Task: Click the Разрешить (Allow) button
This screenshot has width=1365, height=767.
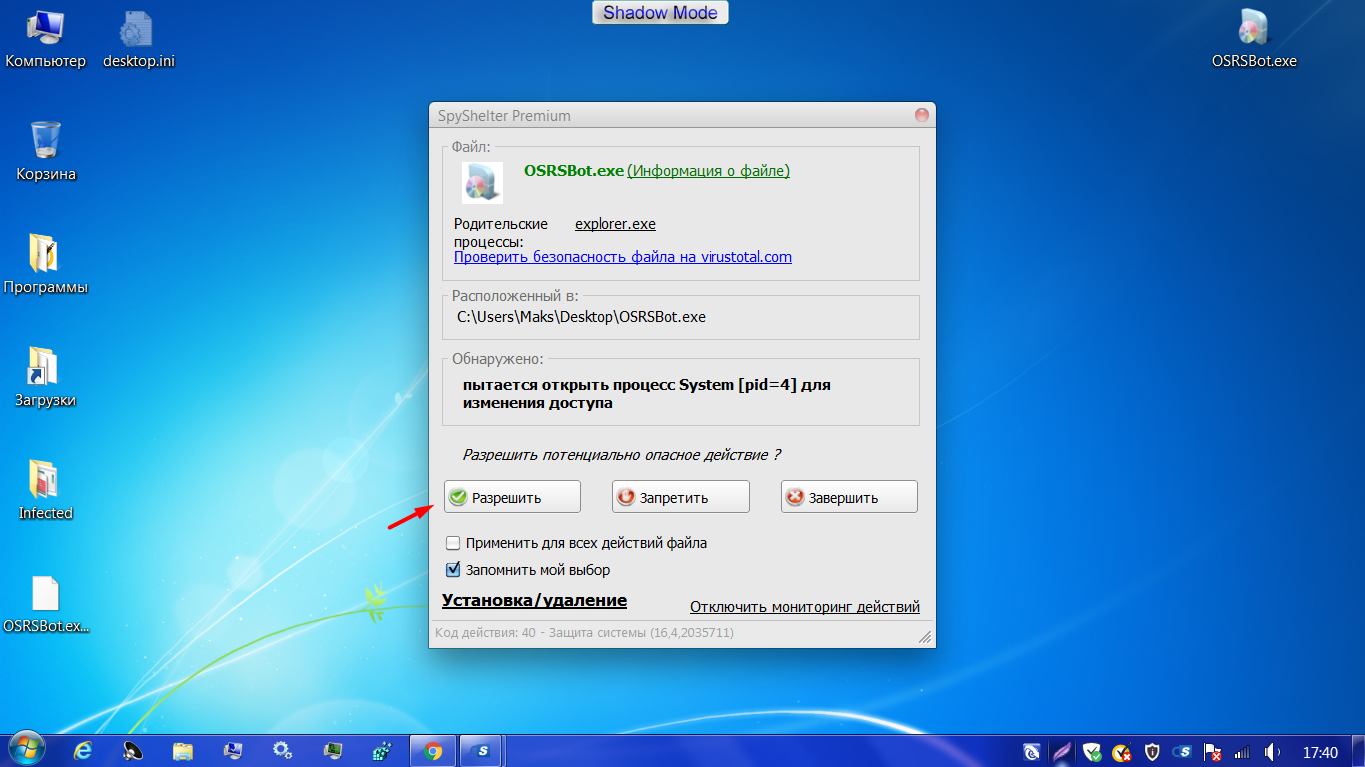Action: 512,497
